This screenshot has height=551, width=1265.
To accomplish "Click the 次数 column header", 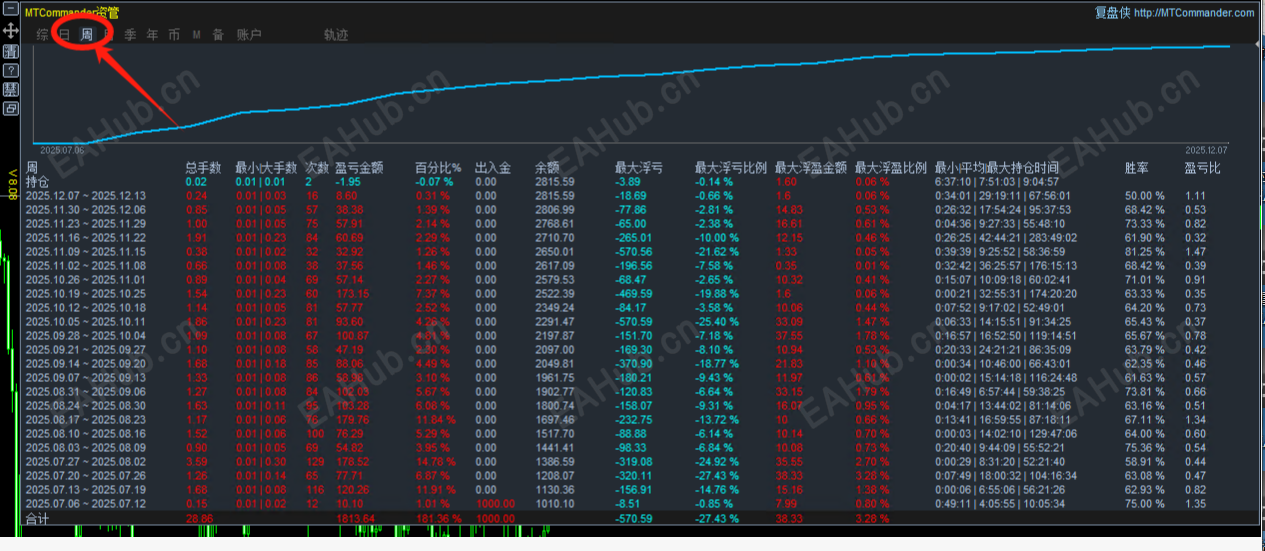I will (x=317, y=168).
